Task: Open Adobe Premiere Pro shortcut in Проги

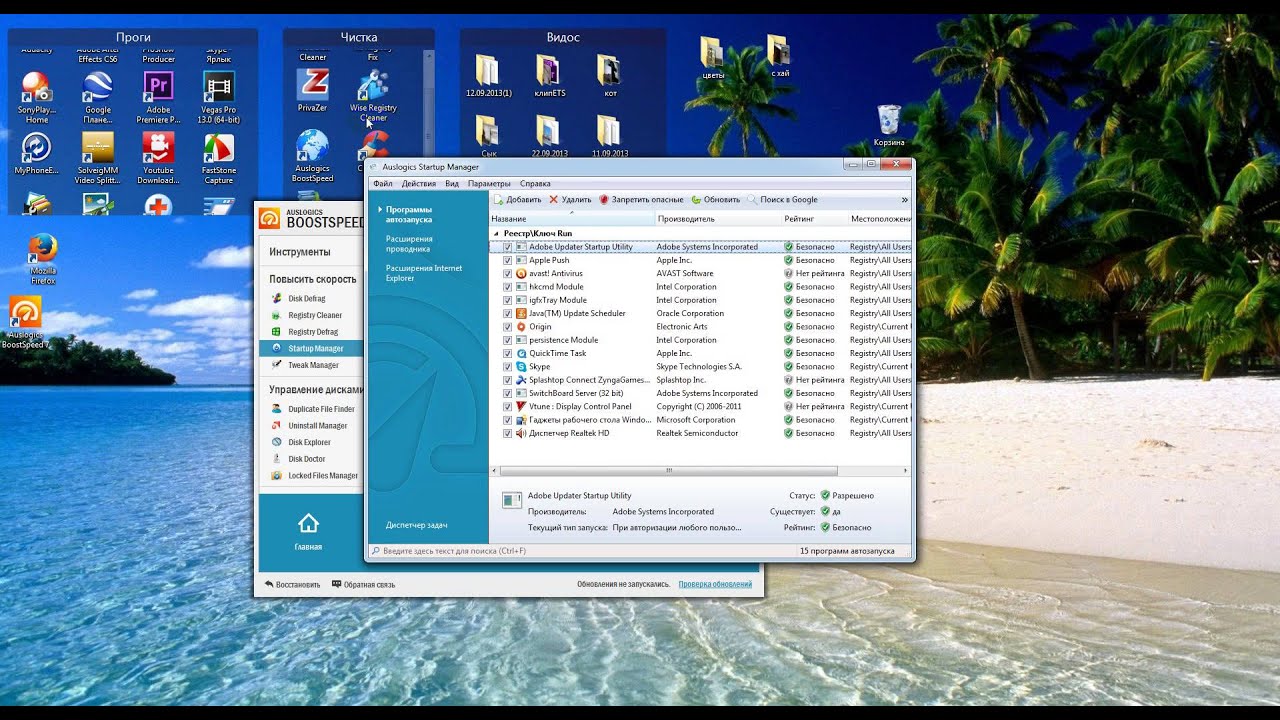Action: [x=158, y=98]
